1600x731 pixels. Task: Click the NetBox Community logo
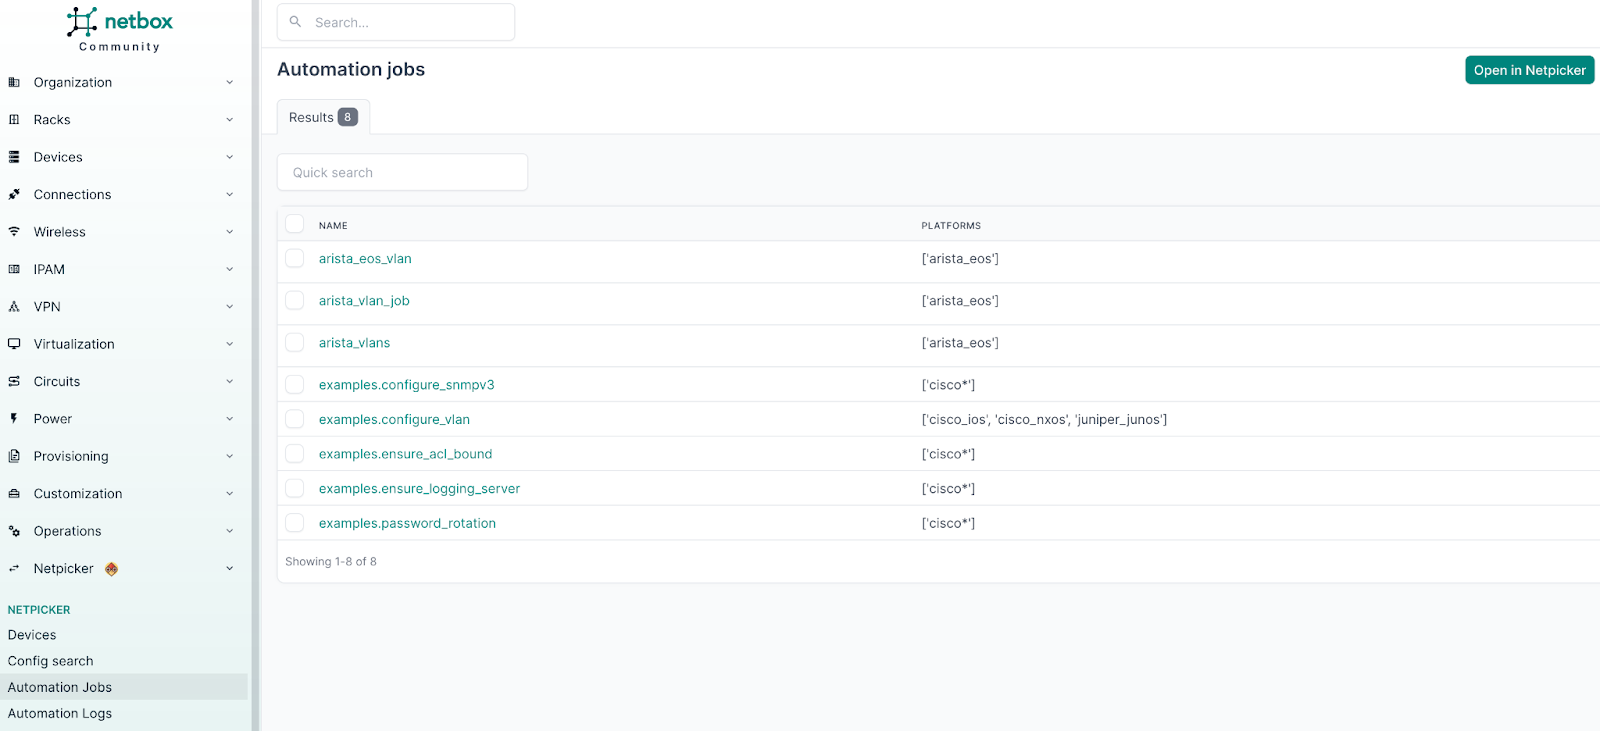point(119,29)
